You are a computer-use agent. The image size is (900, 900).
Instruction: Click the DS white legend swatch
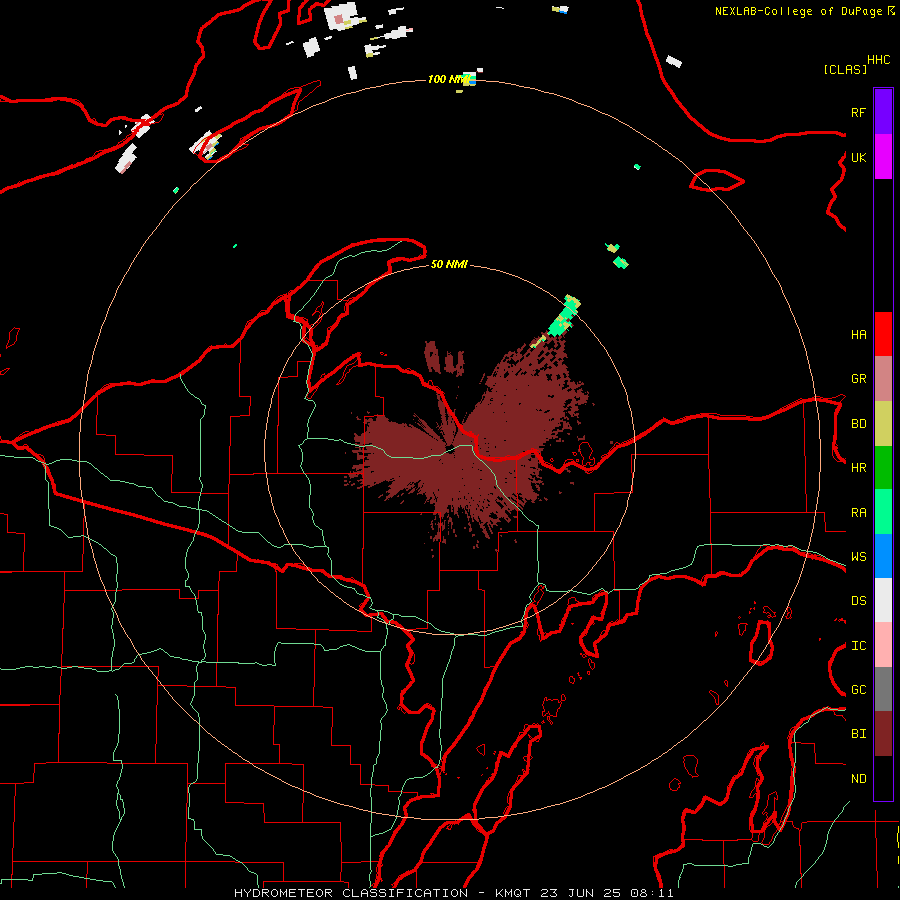pos(883,600)
